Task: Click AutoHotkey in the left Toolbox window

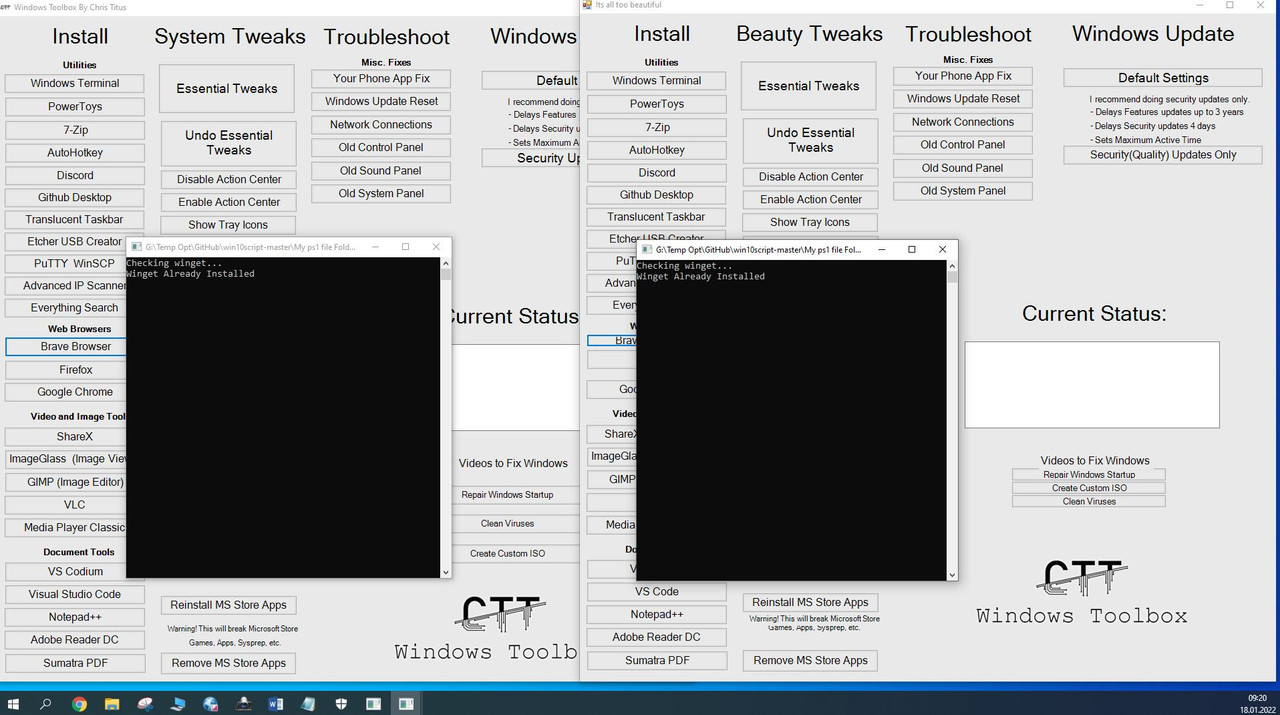Action: pyautogui.click(x=75, y=153)
